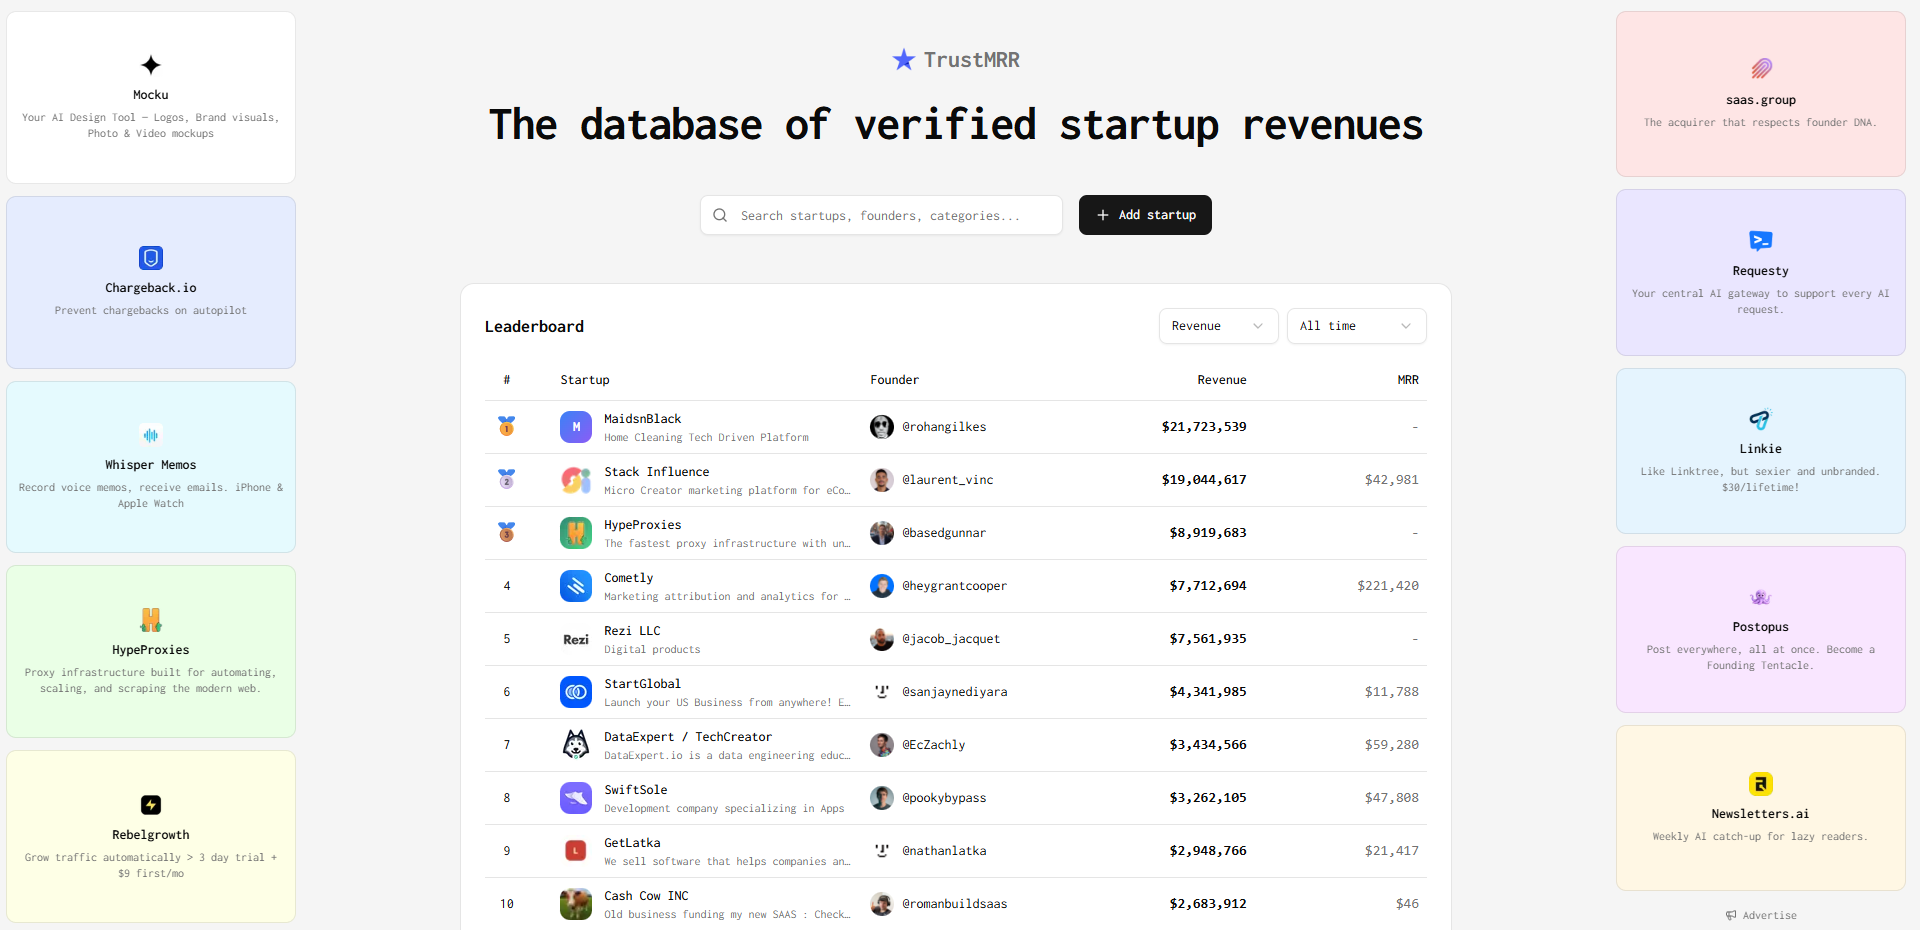Open the Revenue sort dropdown
This screenshot has width=1920, height=930.
[x=1218, y=326]
